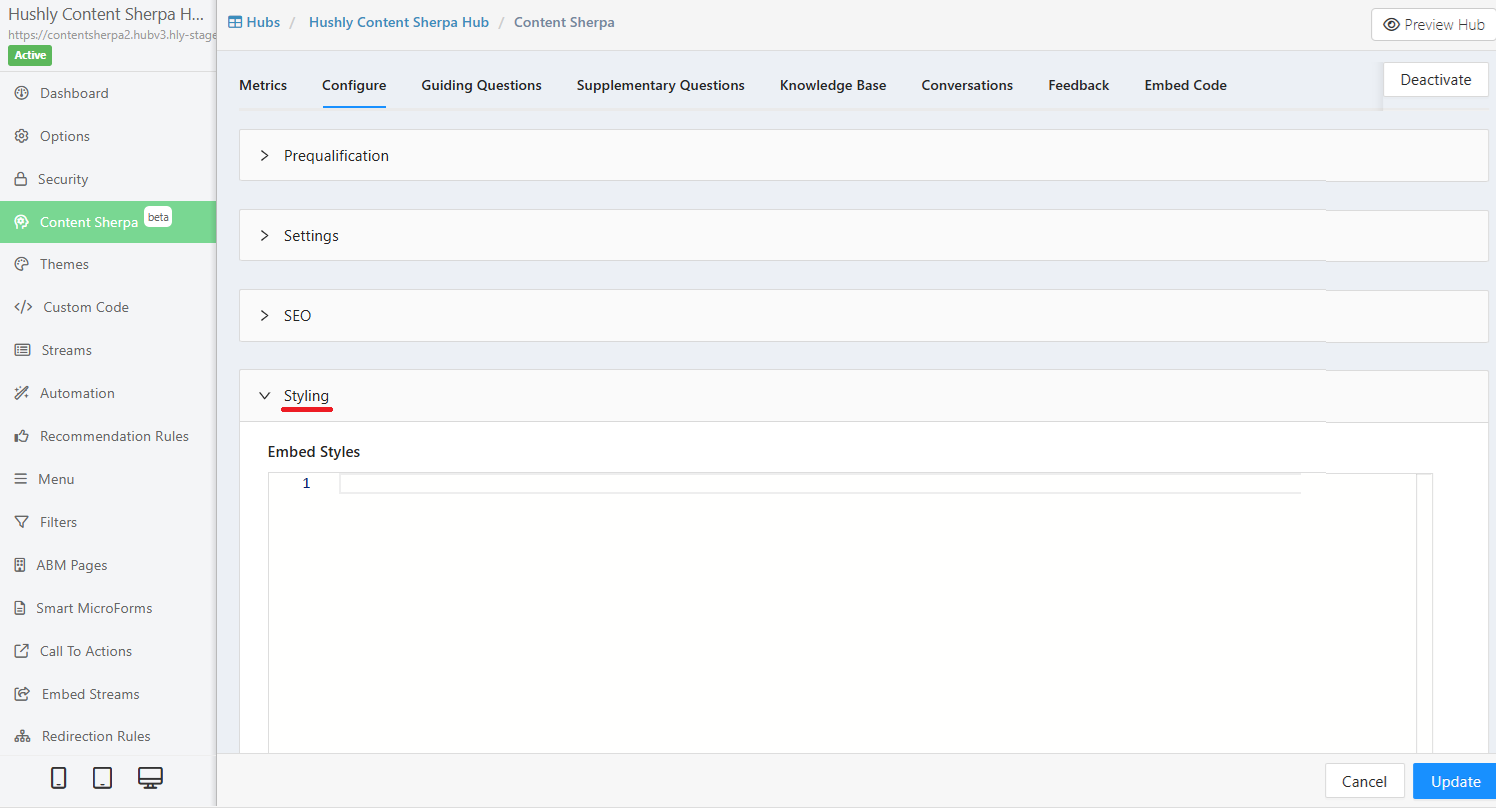
Task: Go to Hubs in the breadcrumb
Action: pyautogui.click(x=254, y=22)
